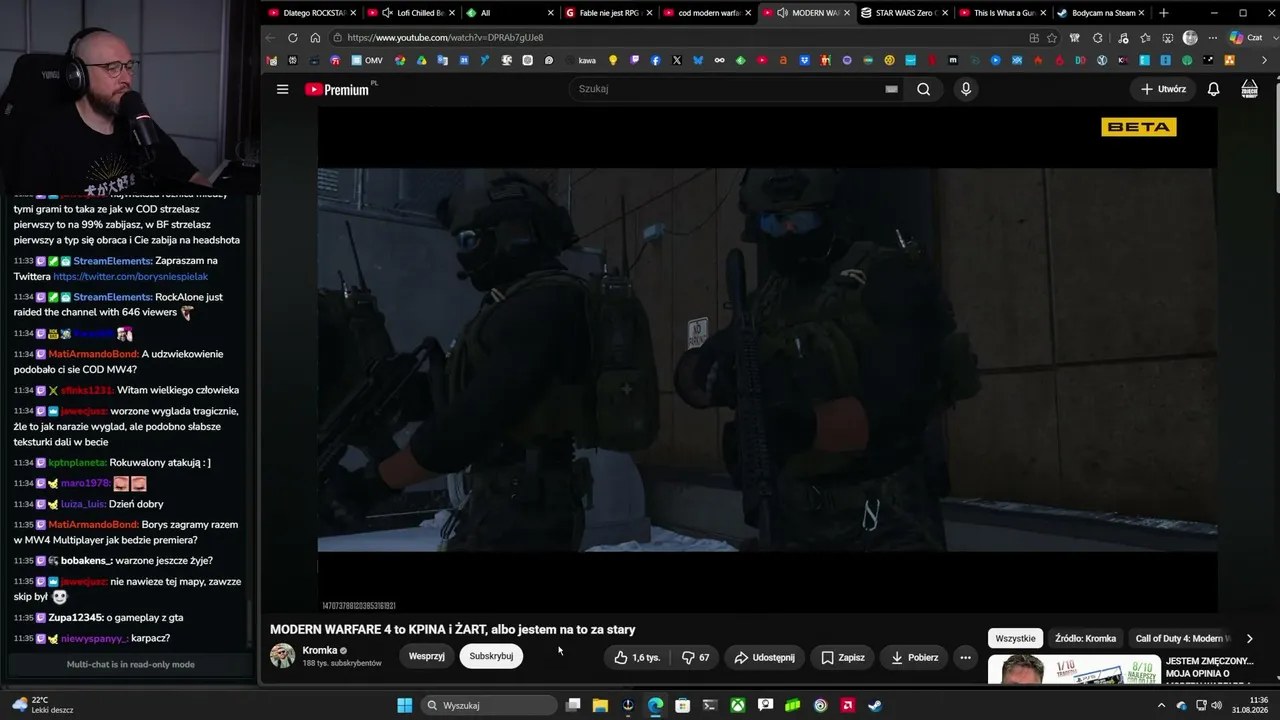The height and width of the screenshot is (720, 1280).
Task: Click the Subskrybuj button
Action: point(491,656)
